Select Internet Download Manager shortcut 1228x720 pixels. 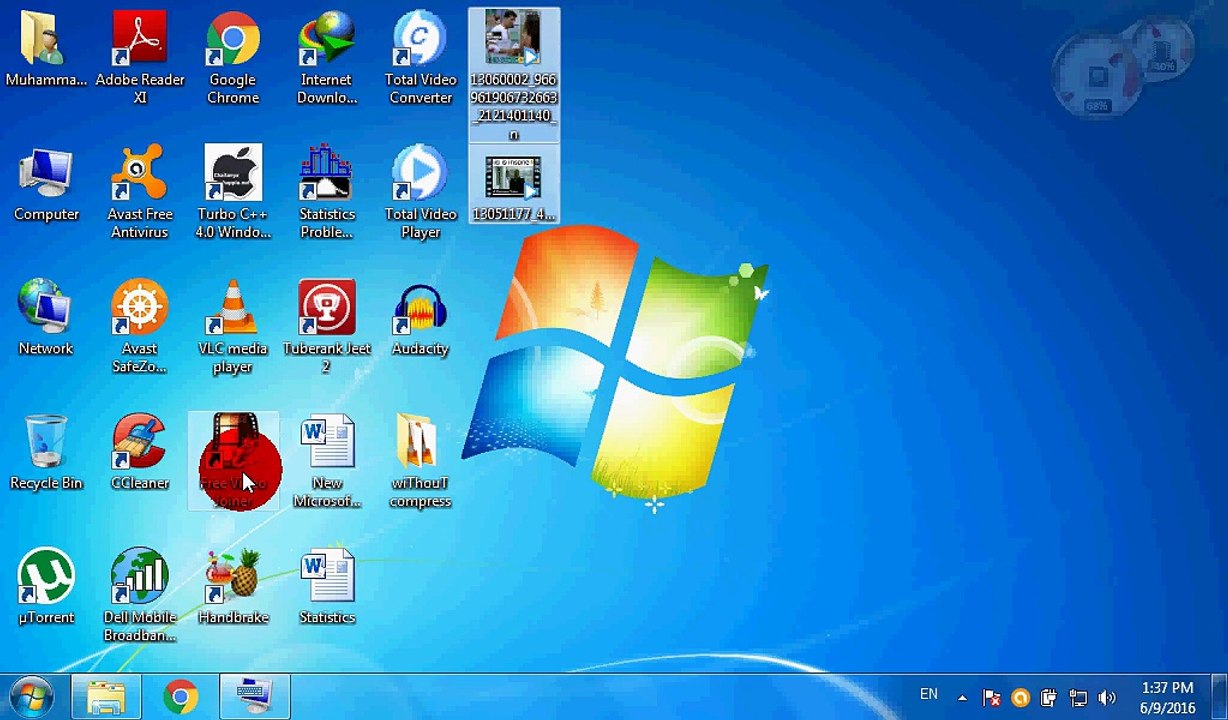327,58
